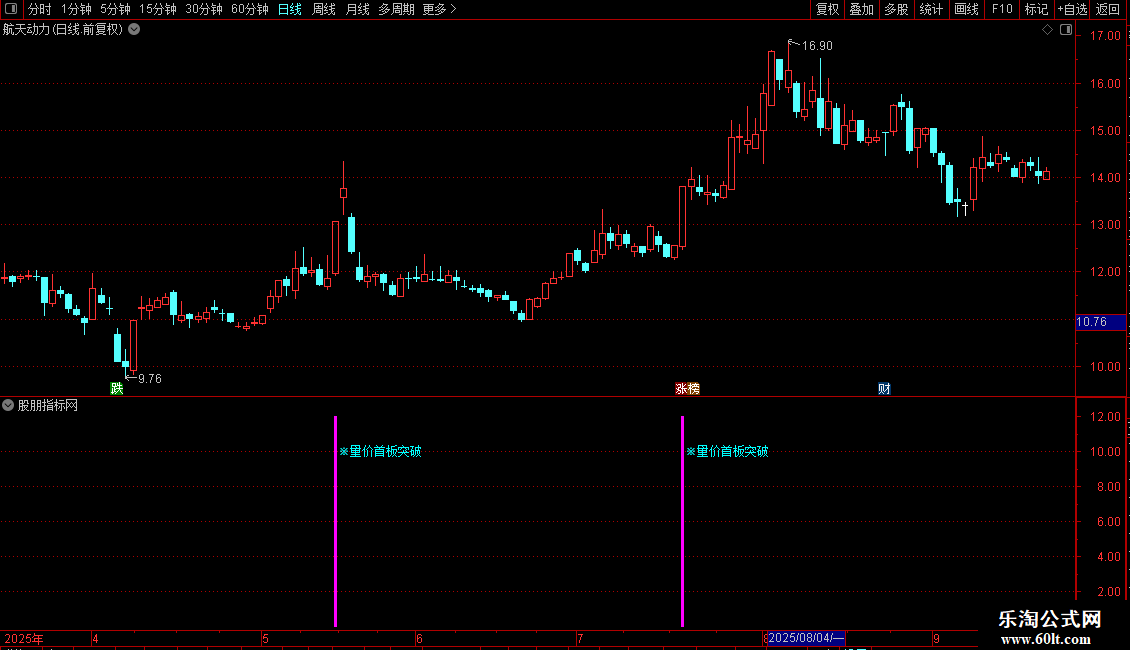Expand the 股朋指标网 indicator menu
Screen dimensions: 1130x650
[x=8, y=406]
